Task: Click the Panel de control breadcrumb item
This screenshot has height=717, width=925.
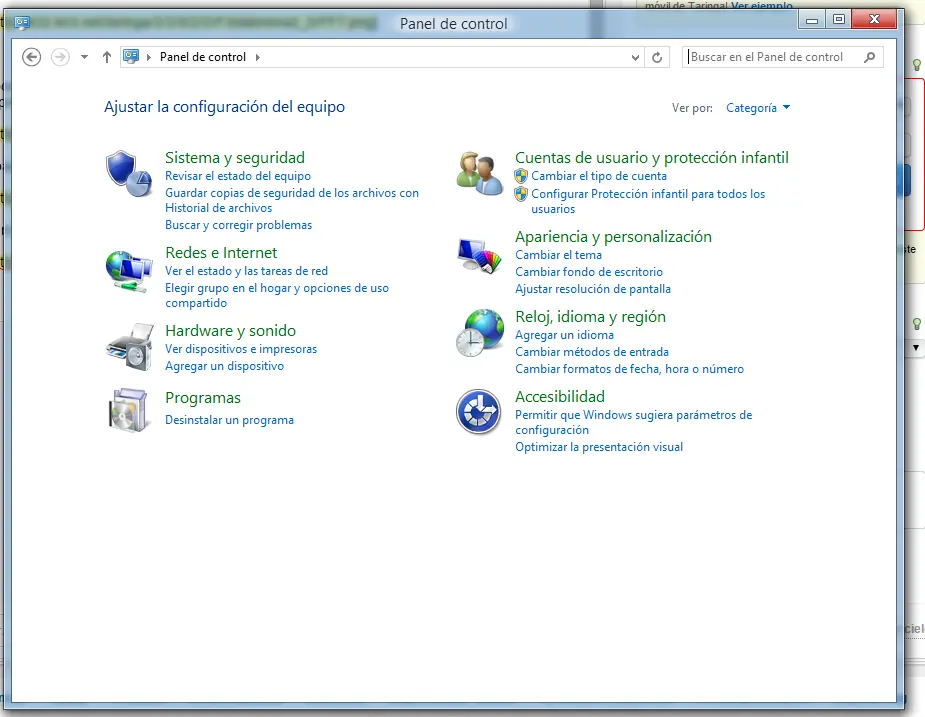Action: pos(203,57)
